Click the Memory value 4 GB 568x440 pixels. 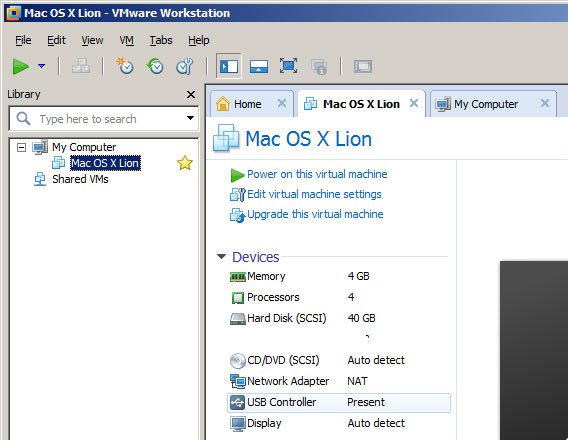click(358, 276)
